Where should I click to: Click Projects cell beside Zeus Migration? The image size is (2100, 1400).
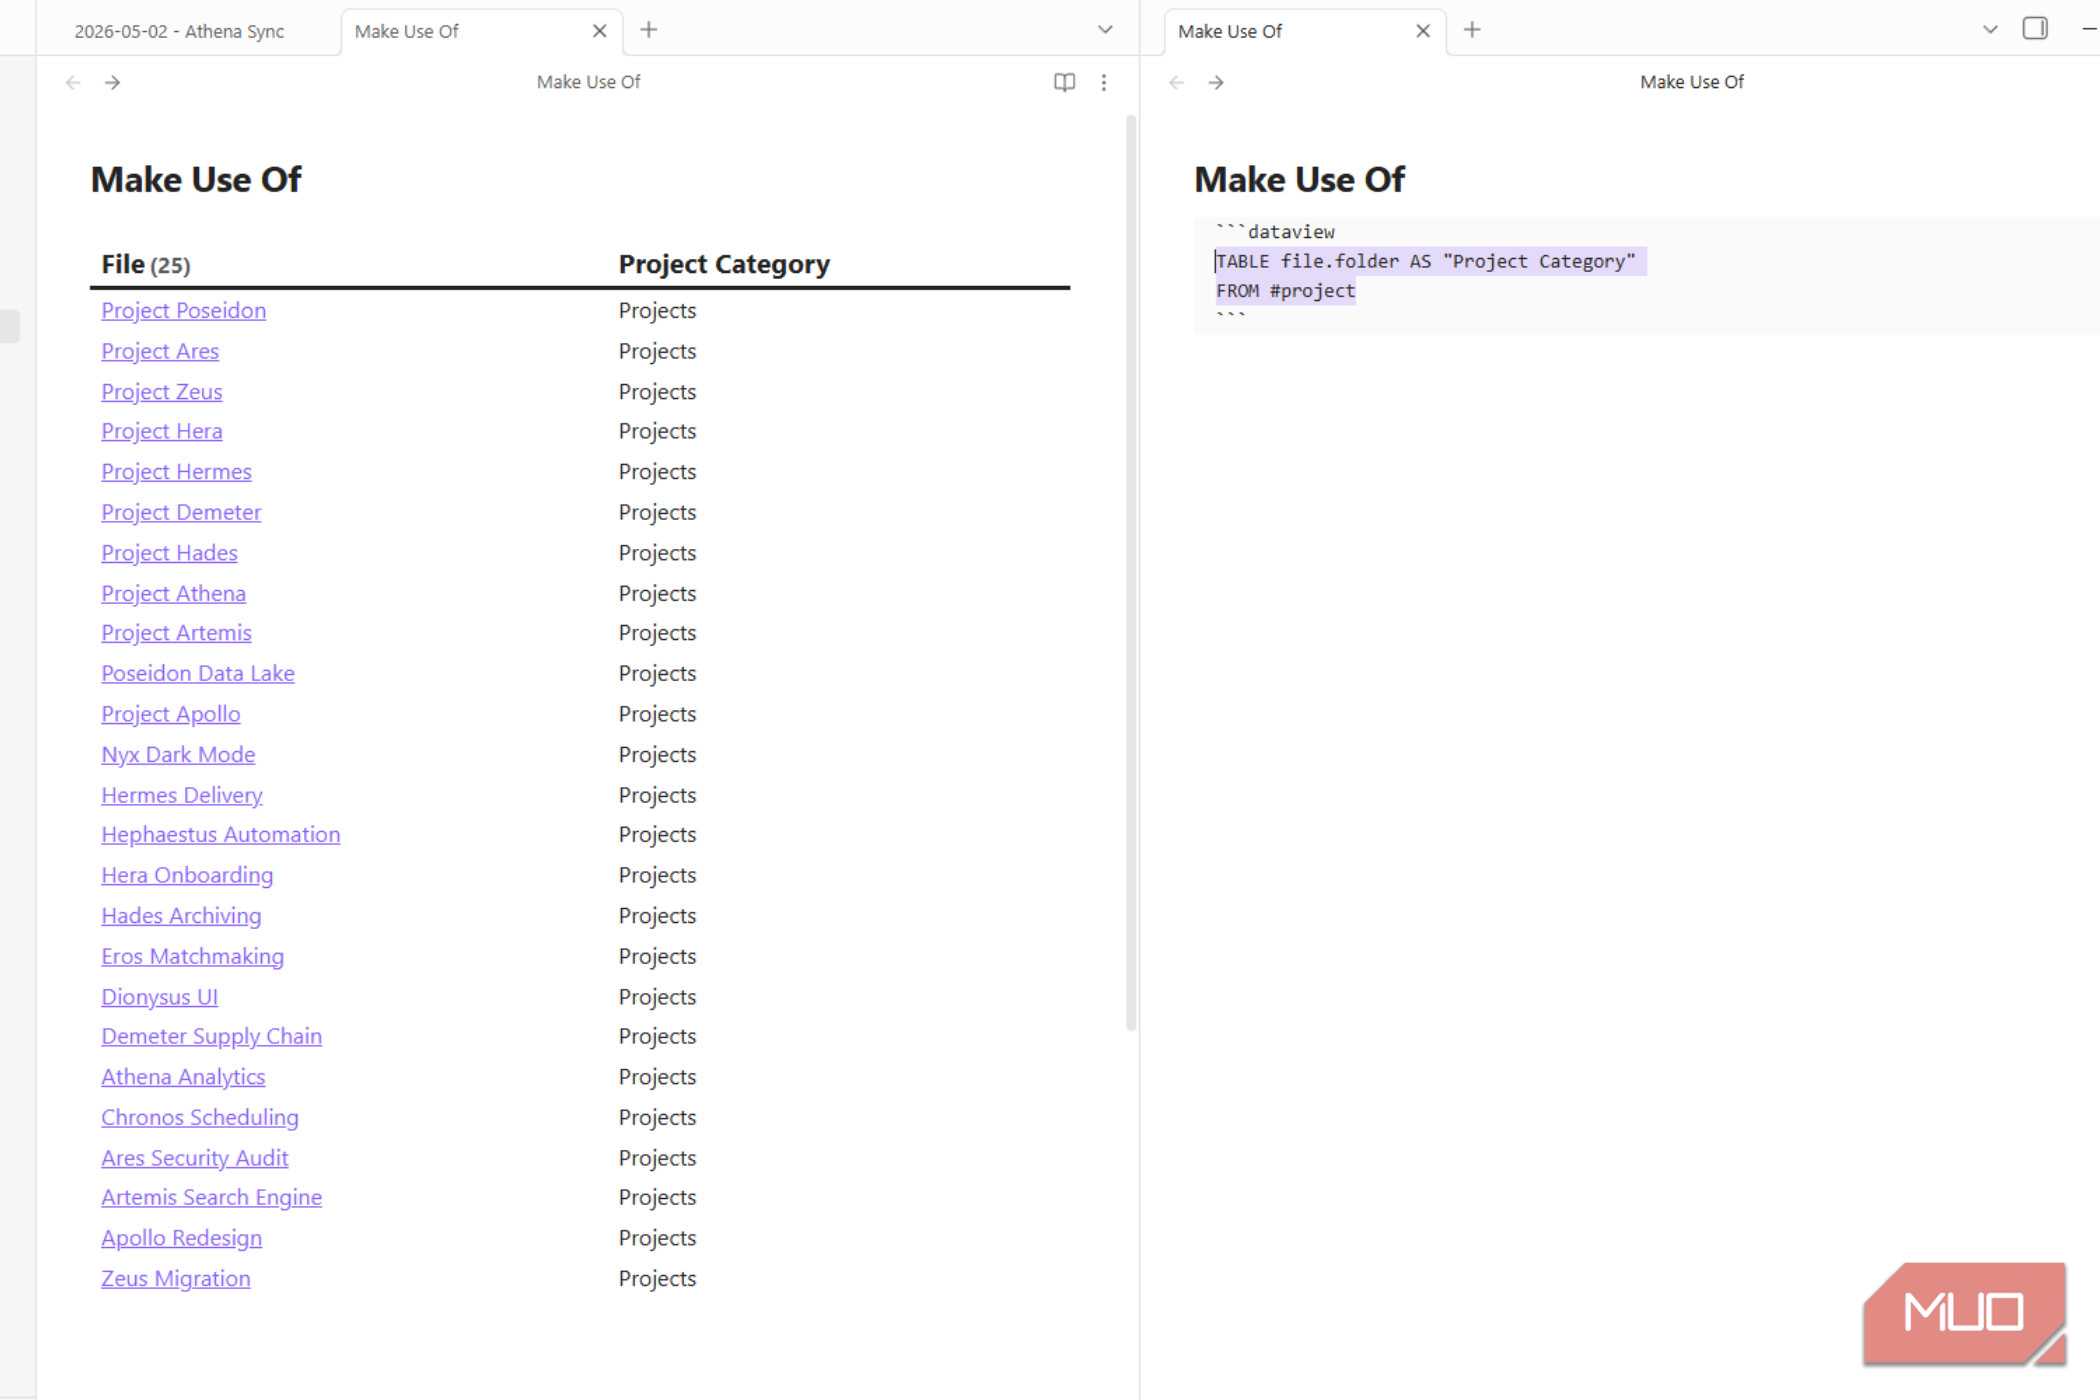pyautogui.click(x=657, y=1279)
